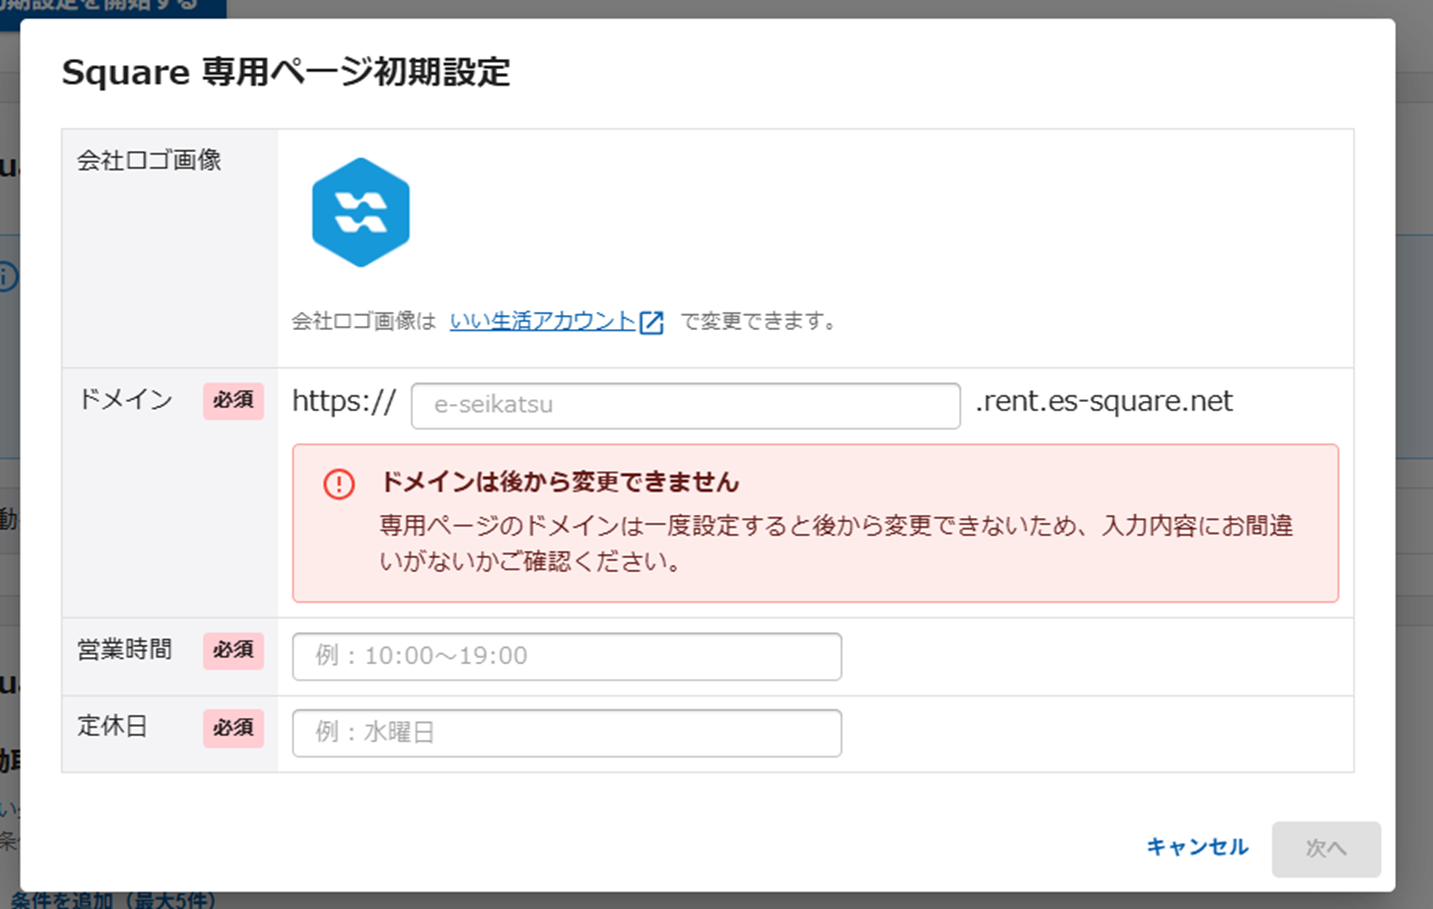Click the company logo hexagon image
1433x909 pixels.
pyautogui.click(x=361, y=212)
